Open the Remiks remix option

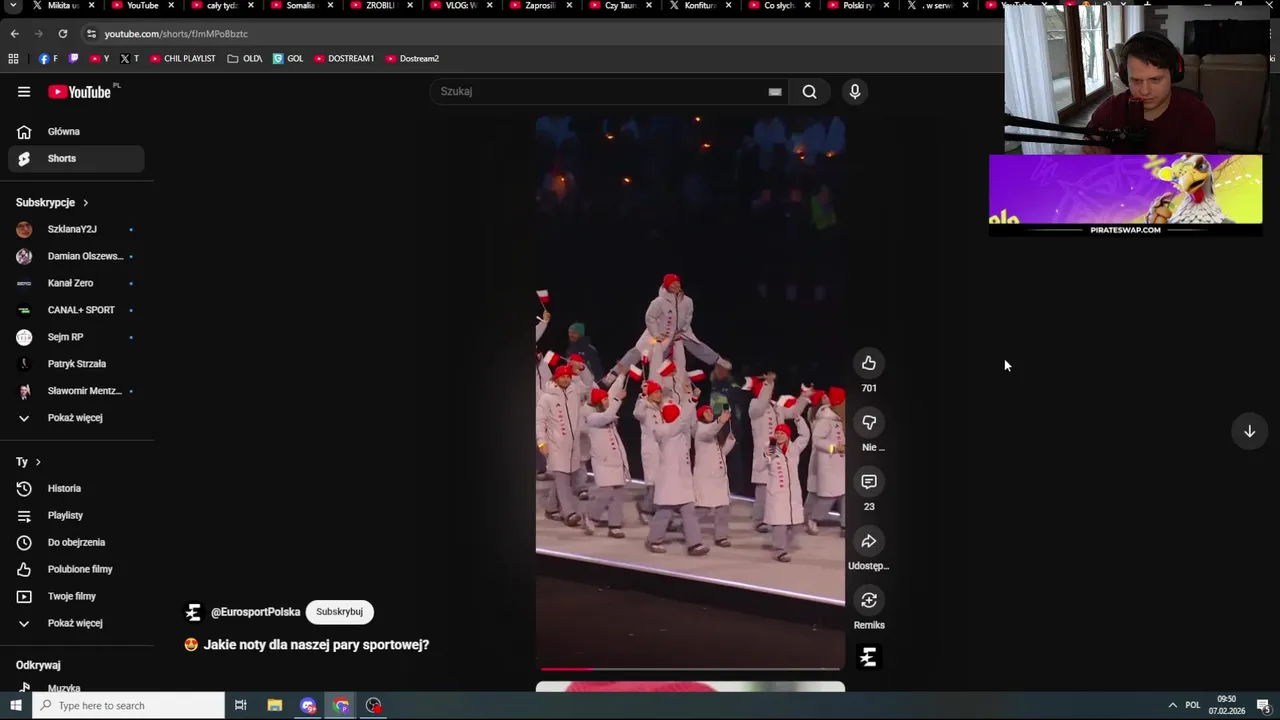tap(869, 600)
